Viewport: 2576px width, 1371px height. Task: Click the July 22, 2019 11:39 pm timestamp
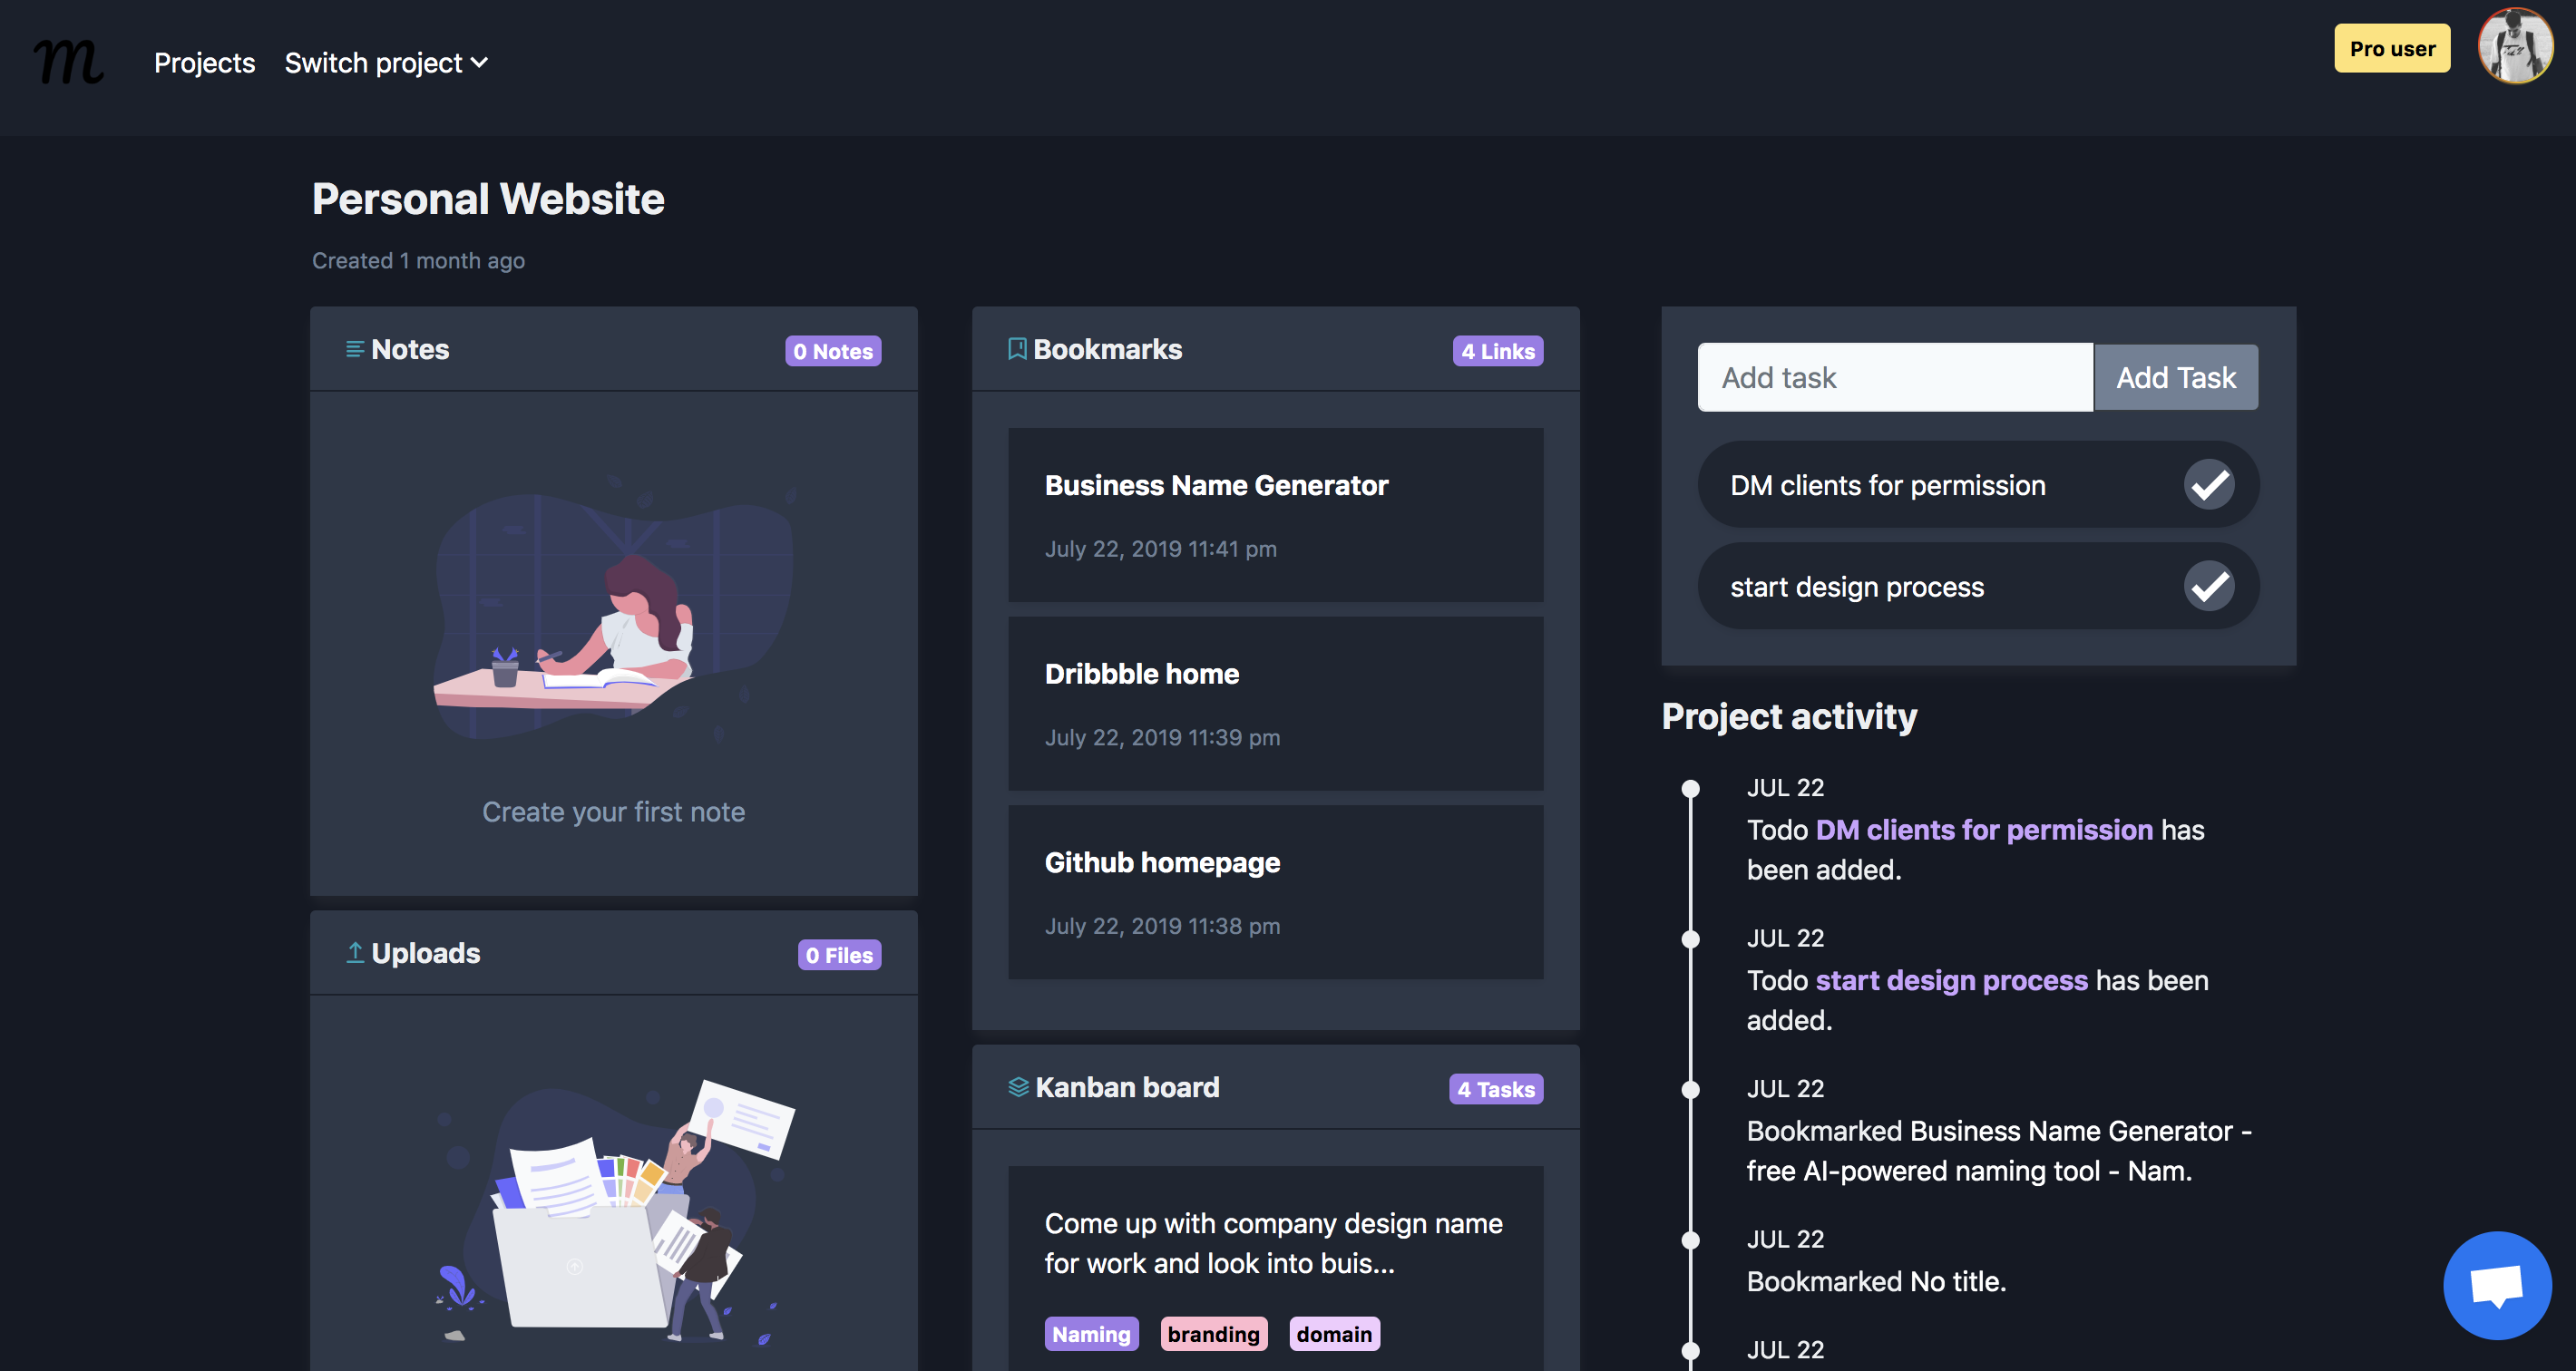coord(1162,737)
